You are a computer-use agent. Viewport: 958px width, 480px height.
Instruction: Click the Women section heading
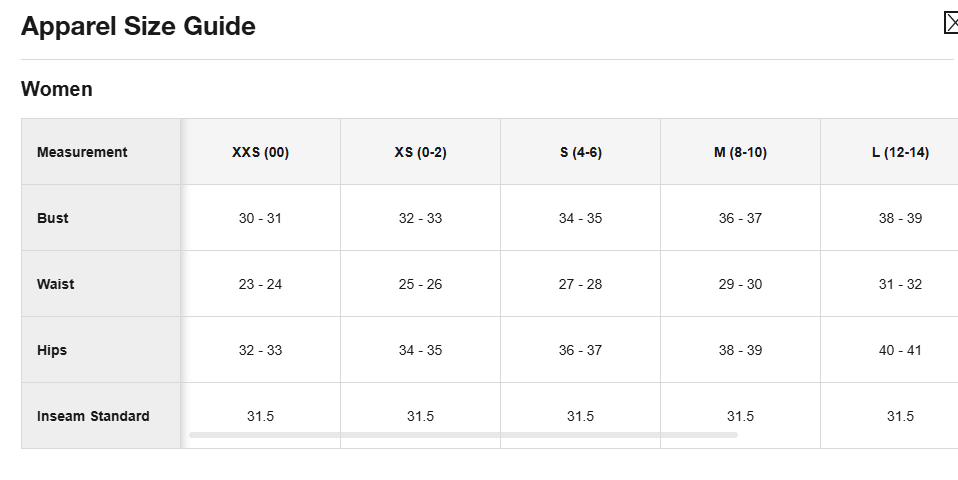pos(57,89)
